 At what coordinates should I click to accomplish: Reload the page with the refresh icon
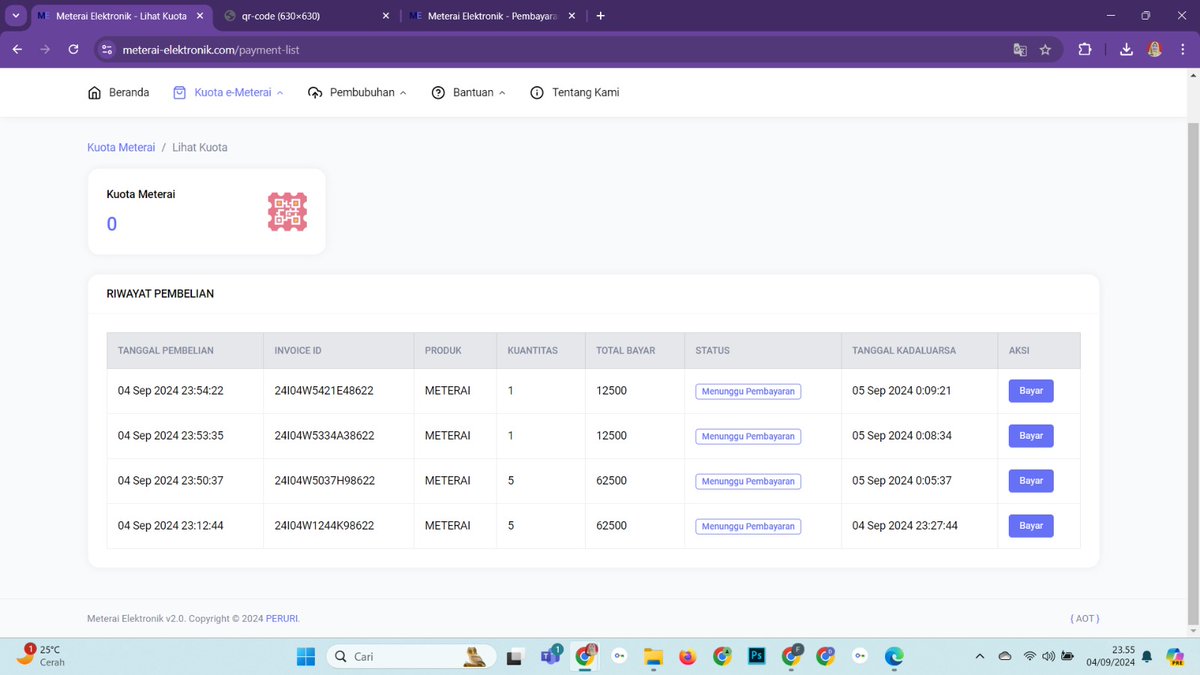[73, 49]
